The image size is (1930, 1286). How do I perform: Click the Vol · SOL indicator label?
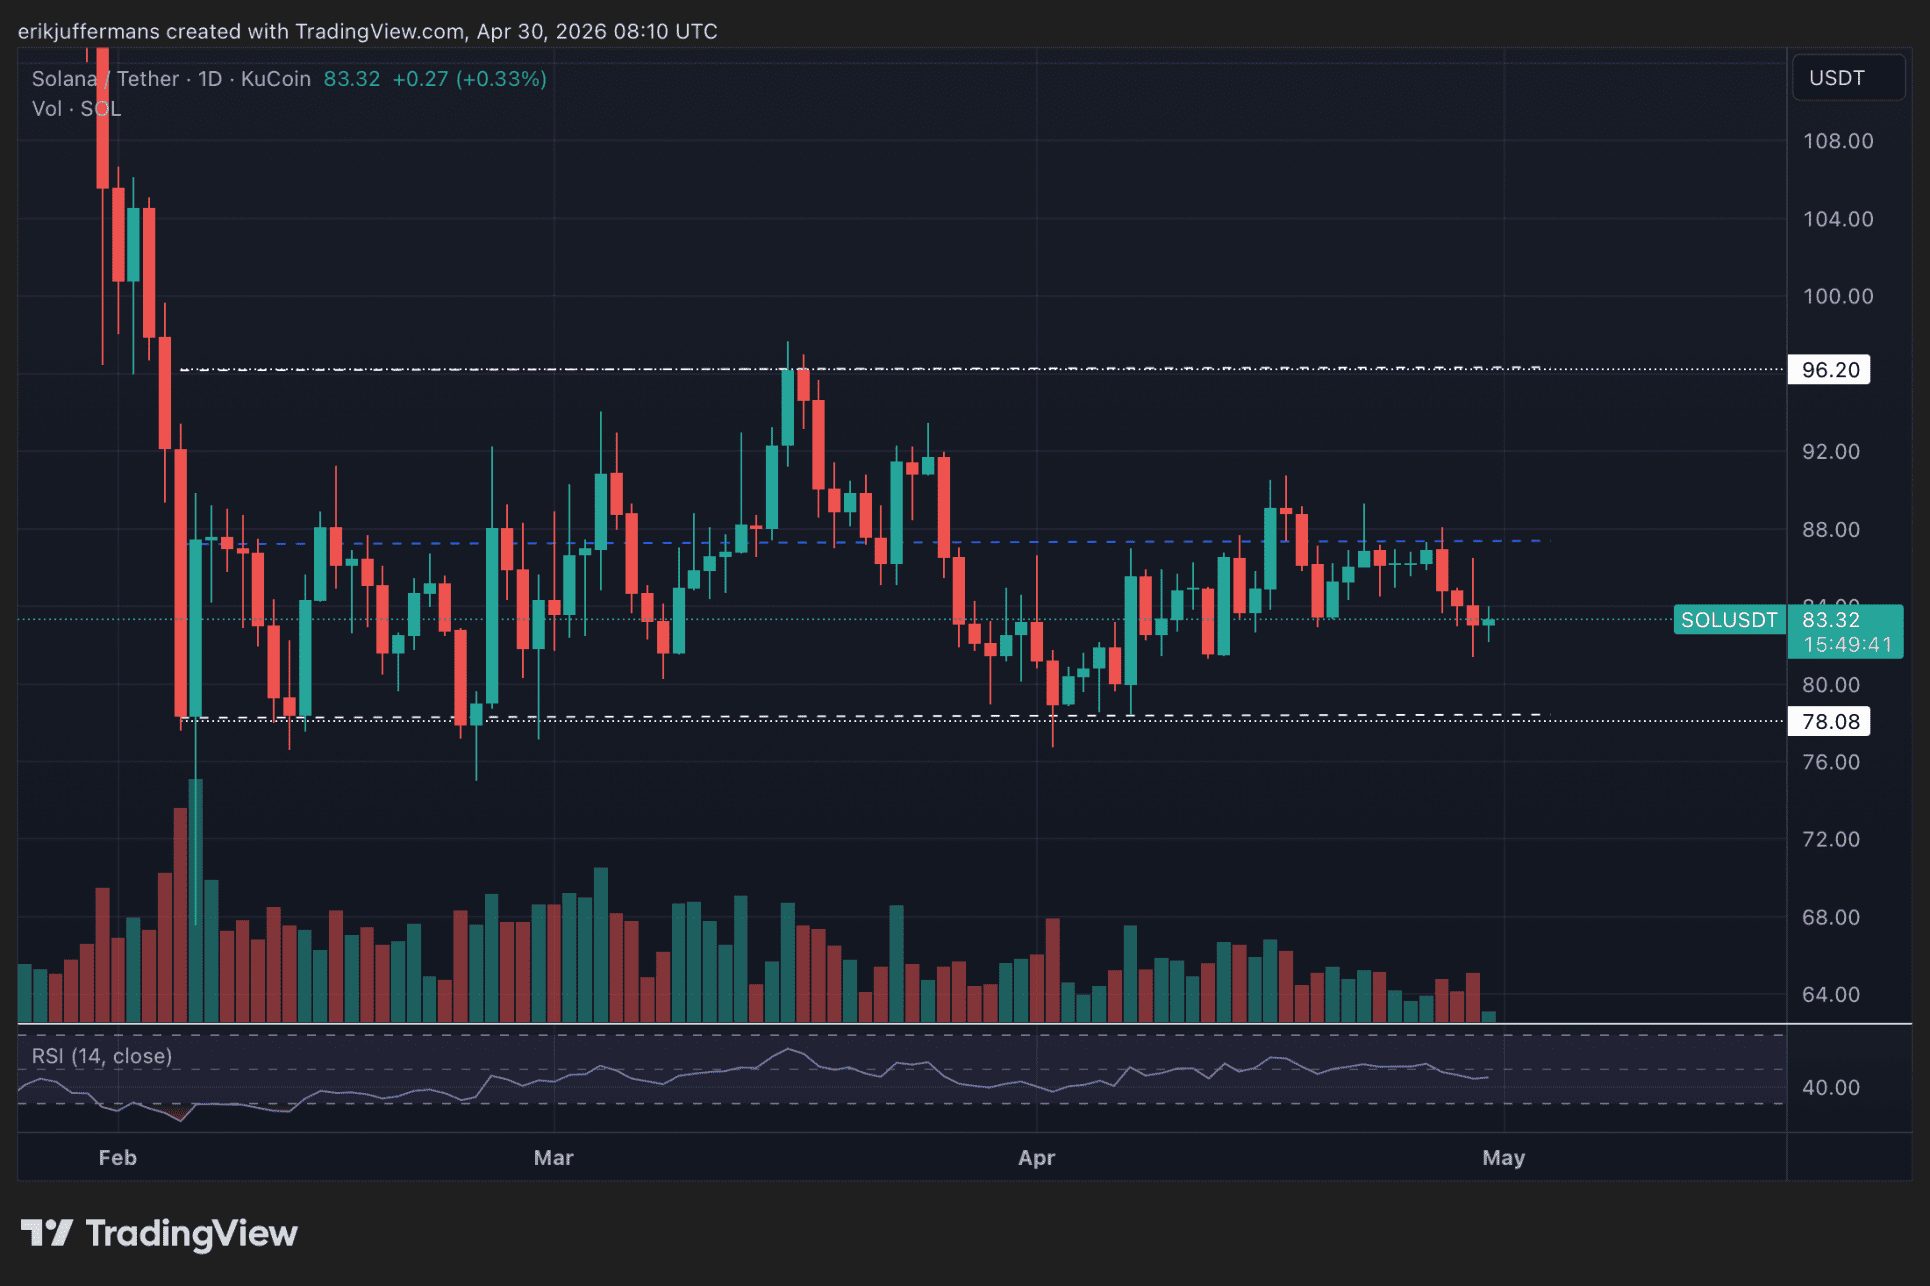point(76,109)
